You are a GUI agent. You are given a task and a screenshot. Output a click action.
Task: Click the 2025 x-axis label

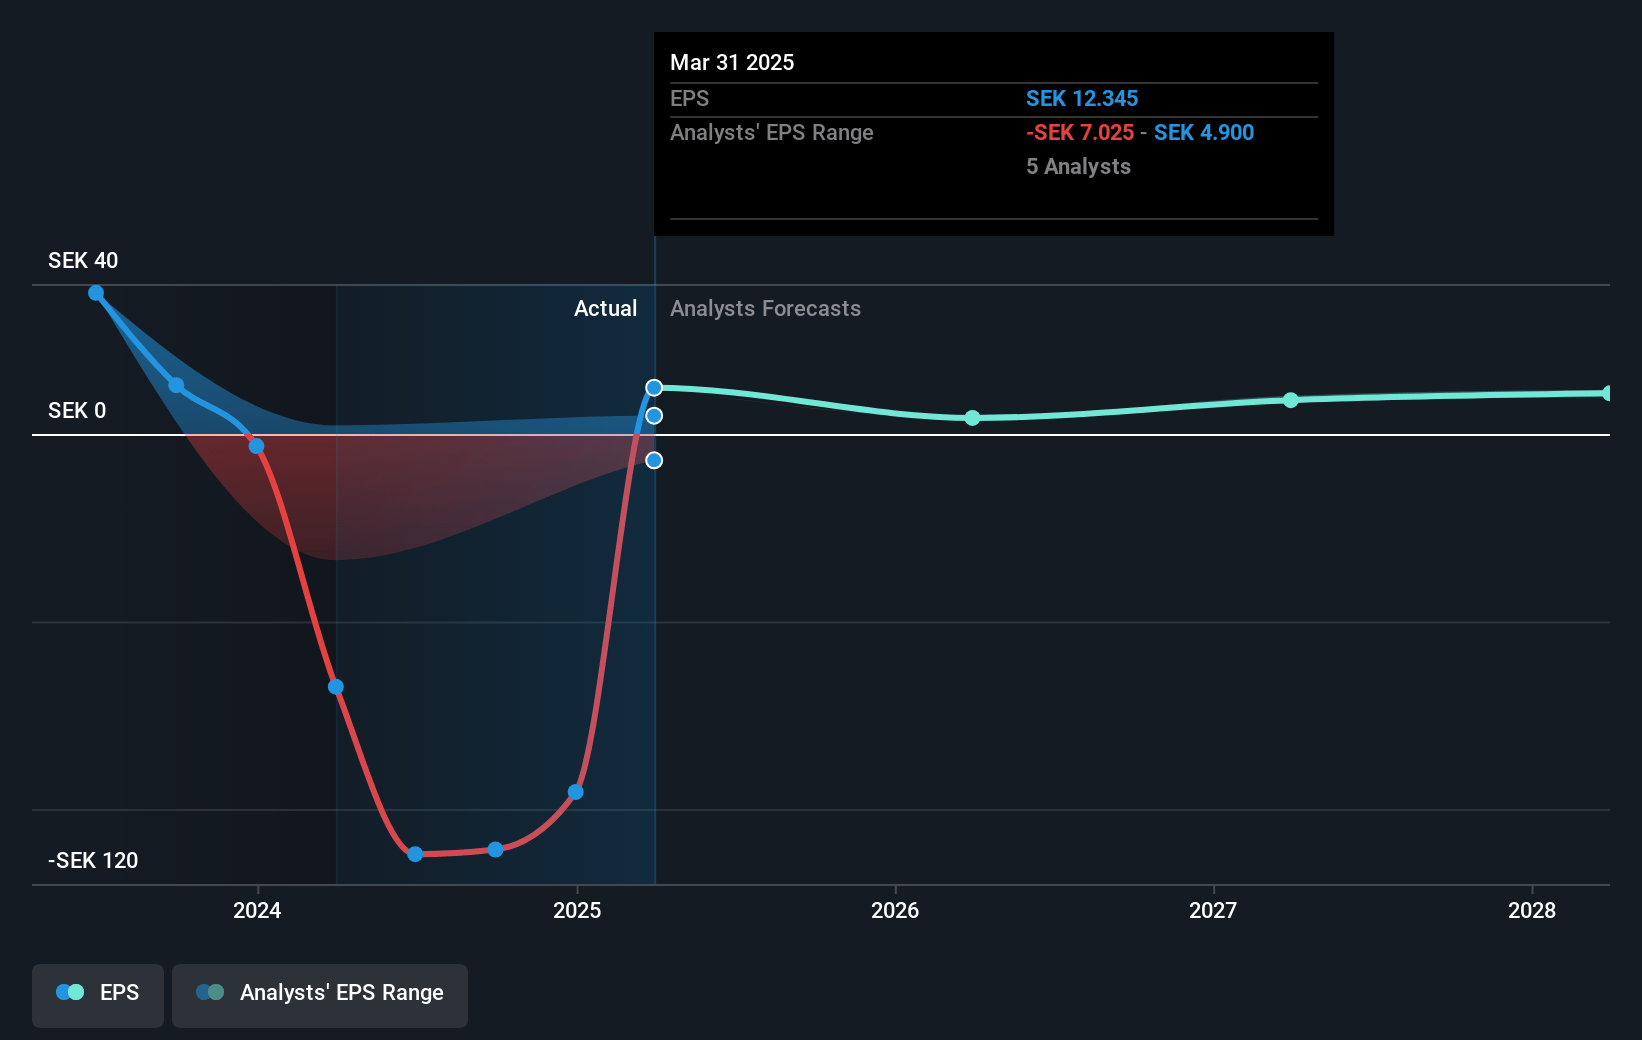[577, 910]
